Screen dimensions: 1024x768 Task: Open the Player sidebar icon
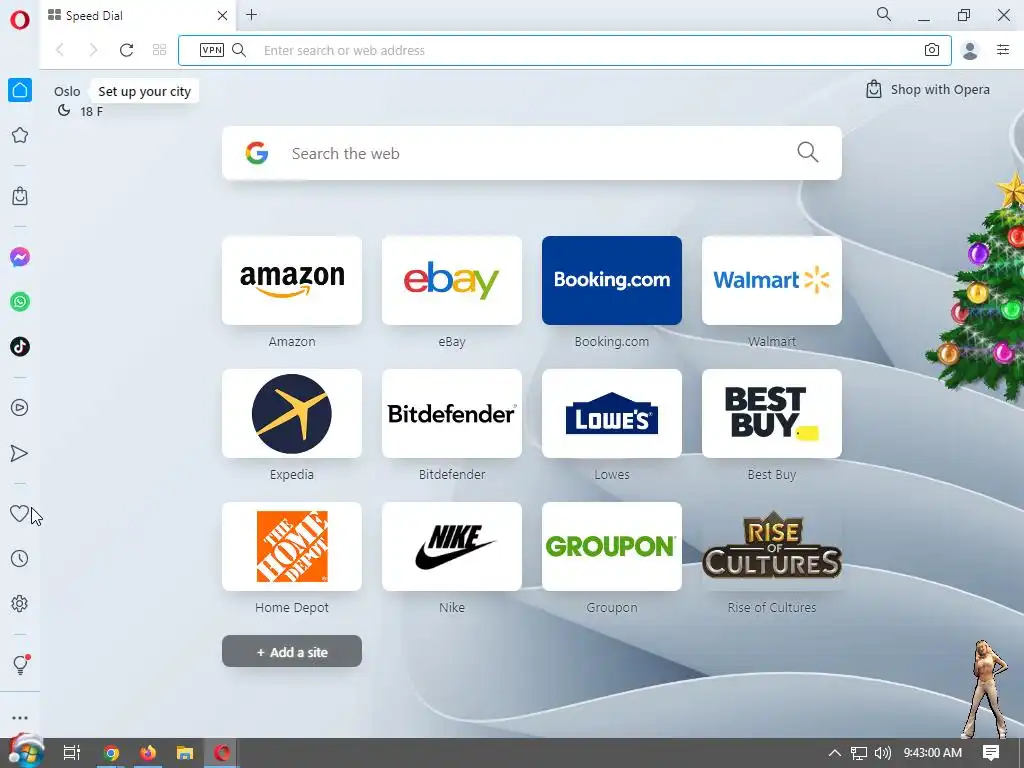coord(20,408)
